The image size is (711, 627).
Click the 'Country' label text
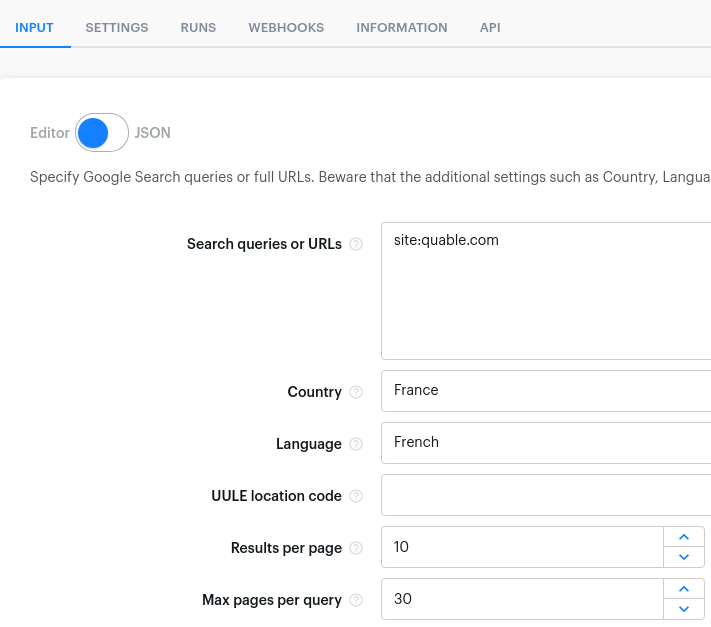pos(315,392)
